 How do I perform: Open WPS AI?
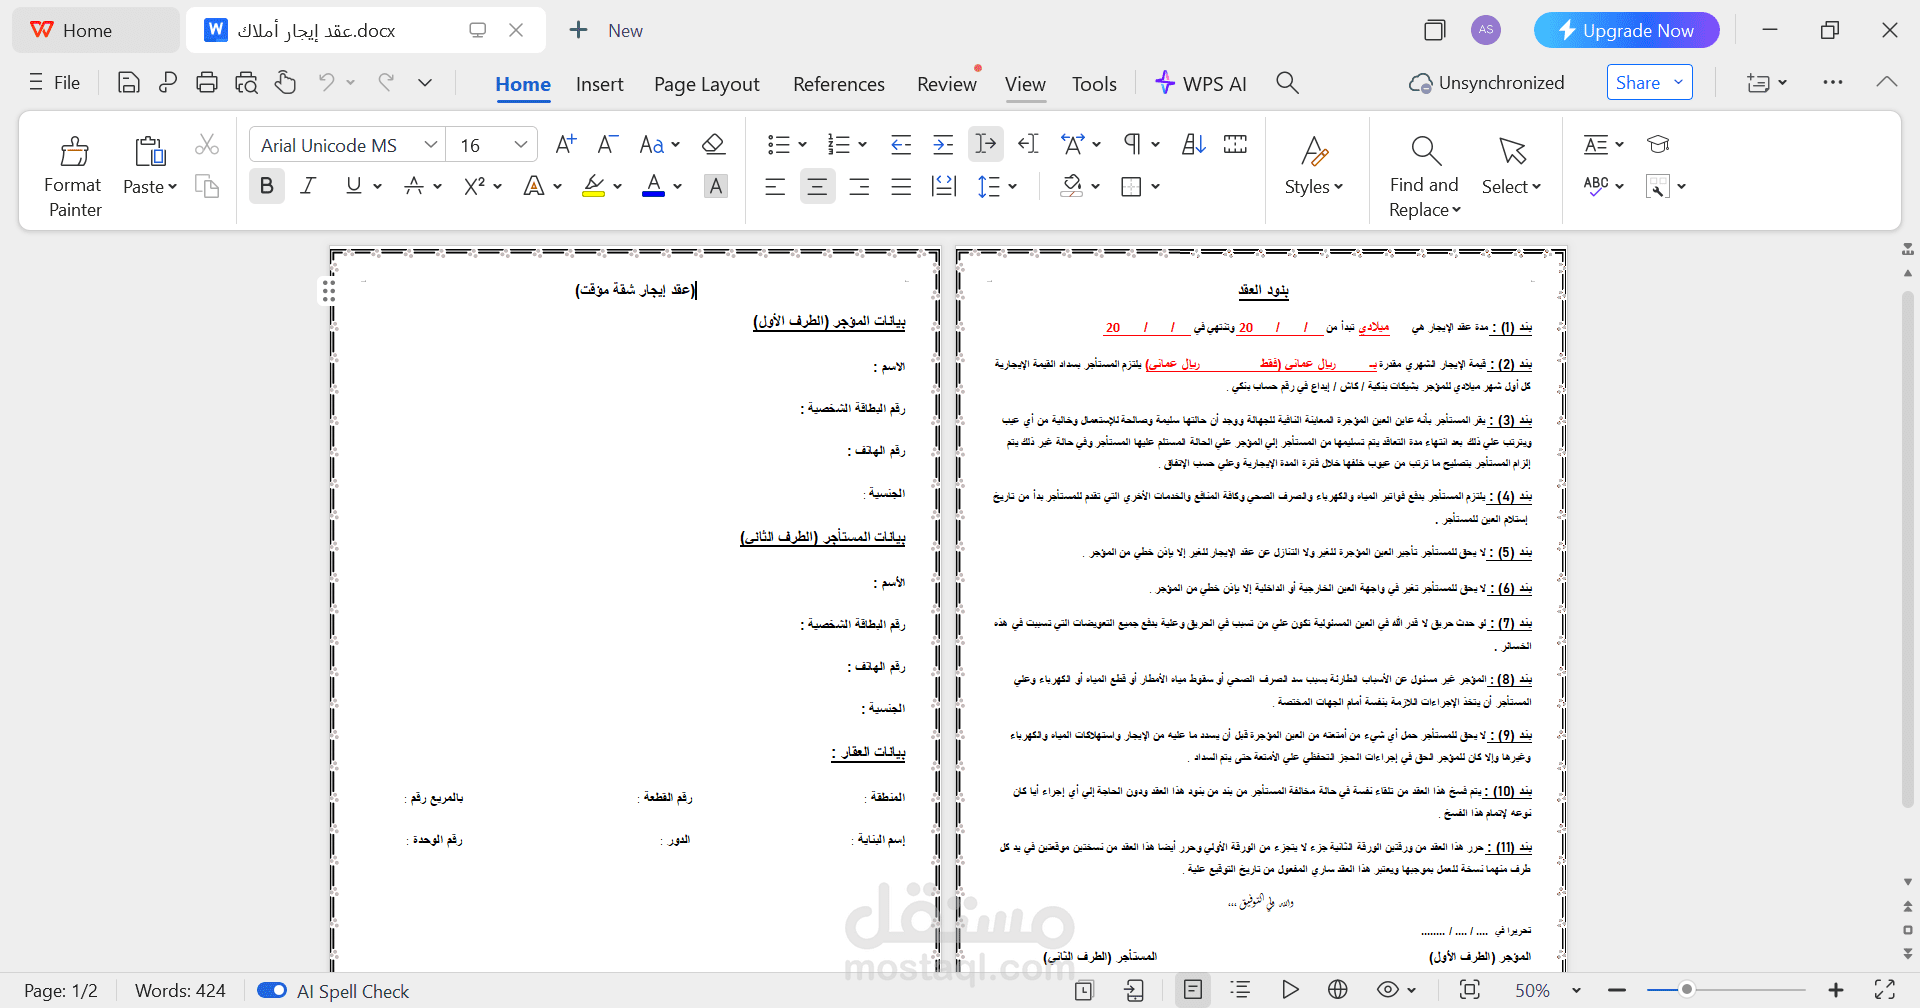1200,83
